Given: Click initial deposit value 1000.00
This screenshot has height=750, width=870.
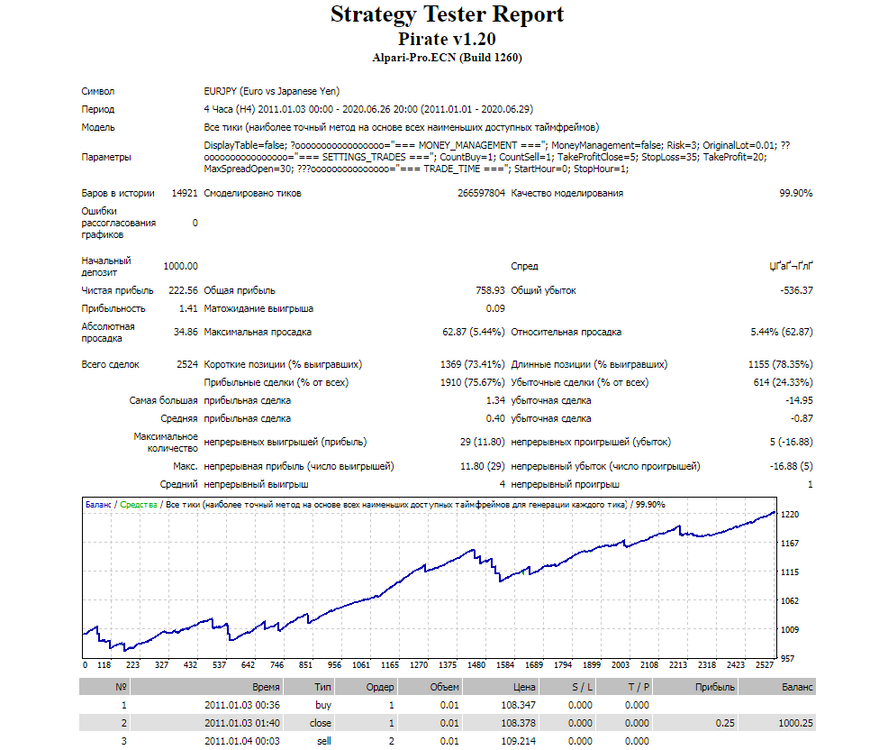Looking at the screenshot, I should 180,266.
